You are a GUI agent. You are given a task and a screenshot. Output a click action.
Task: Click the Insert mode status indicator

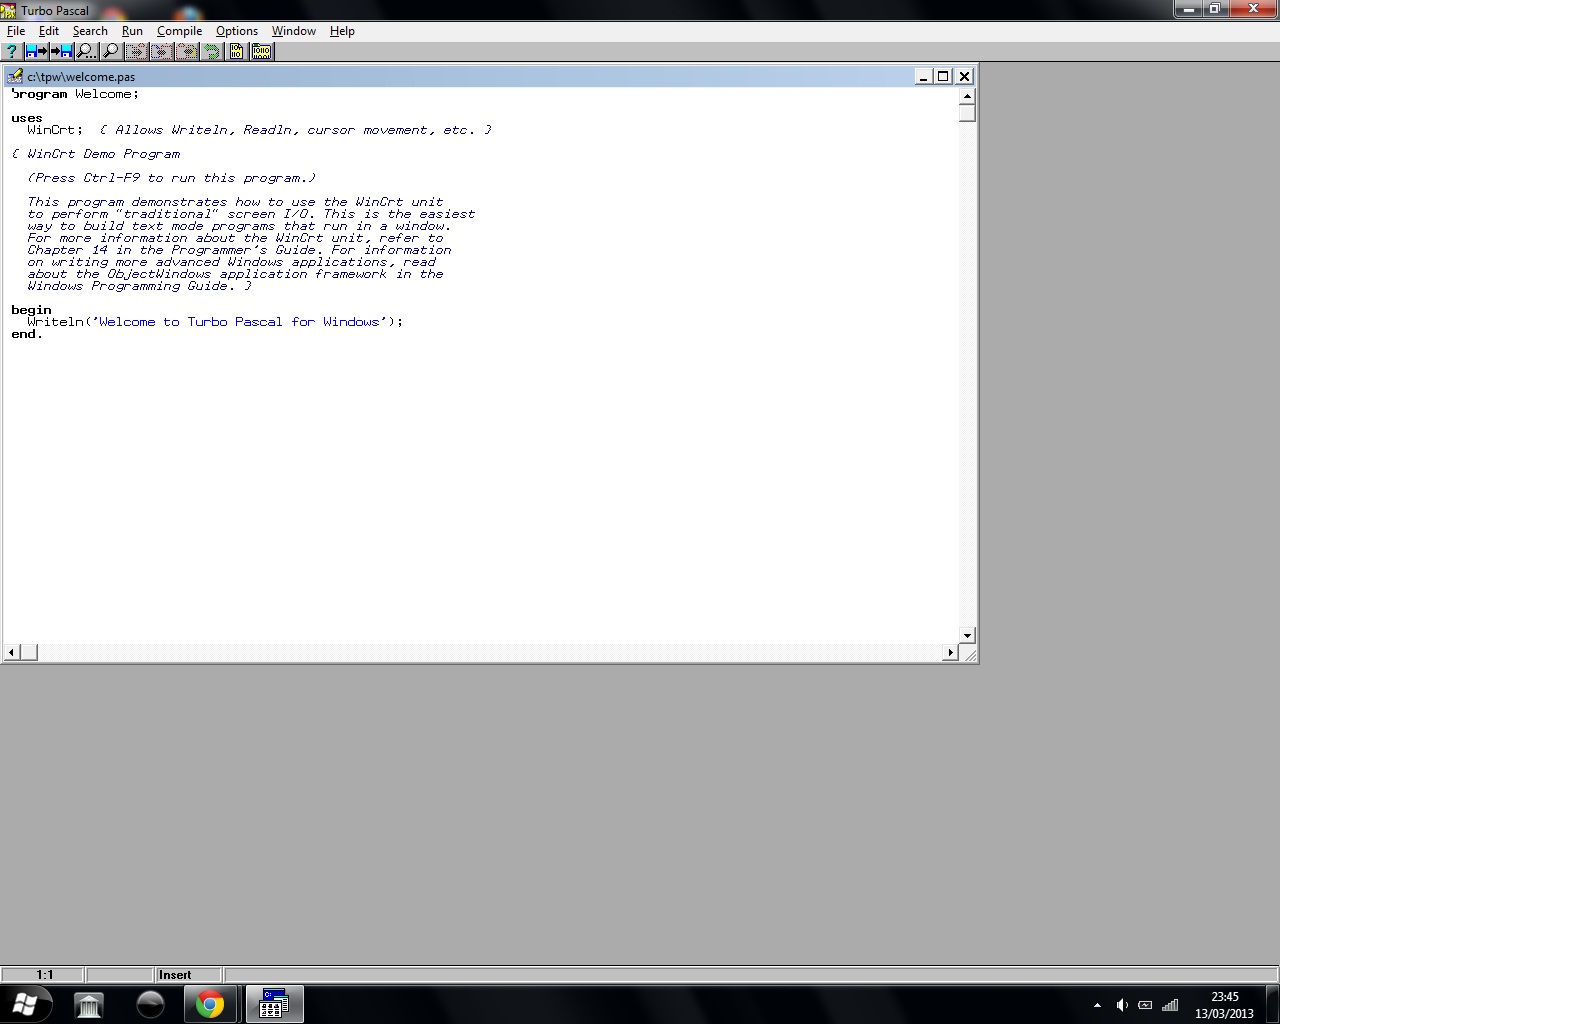point(189,975)
